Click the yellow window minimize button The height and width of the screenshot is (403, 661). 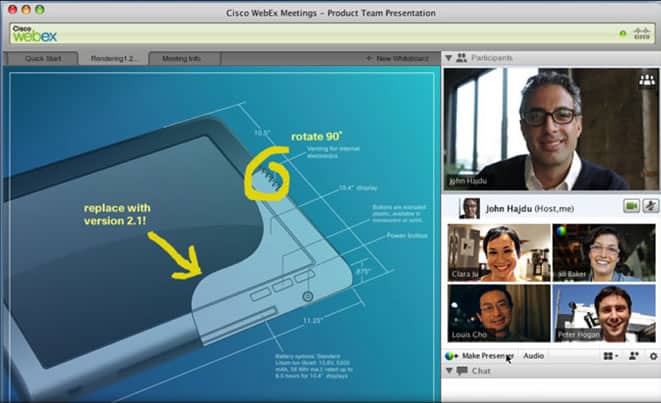pos(26,9)
